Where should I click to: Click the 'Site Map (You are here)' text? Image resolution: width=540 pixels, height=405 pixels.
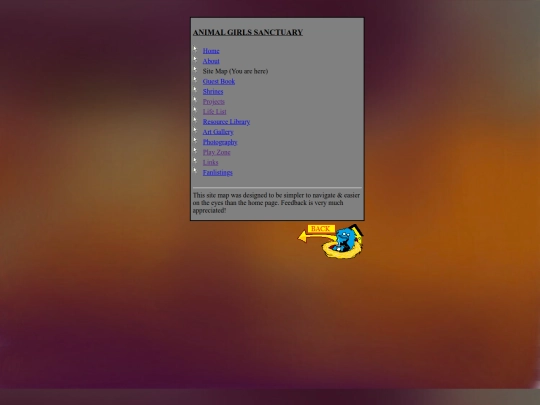tap(235, 71)
